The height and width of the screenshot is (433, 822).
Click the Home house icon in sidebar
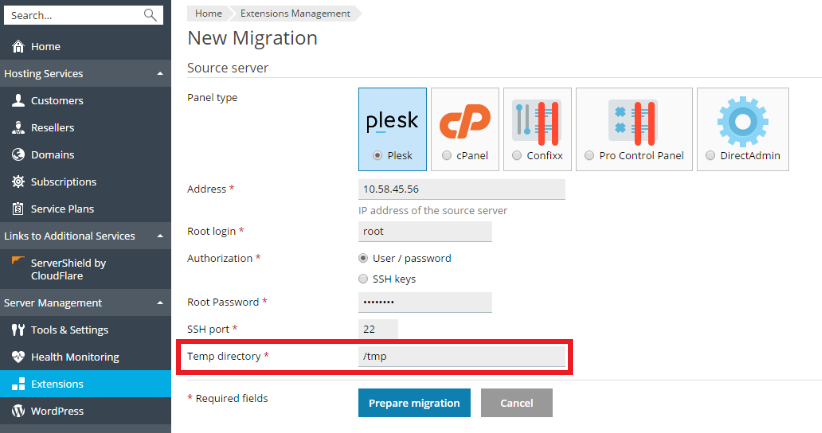[x=17, y=47]
